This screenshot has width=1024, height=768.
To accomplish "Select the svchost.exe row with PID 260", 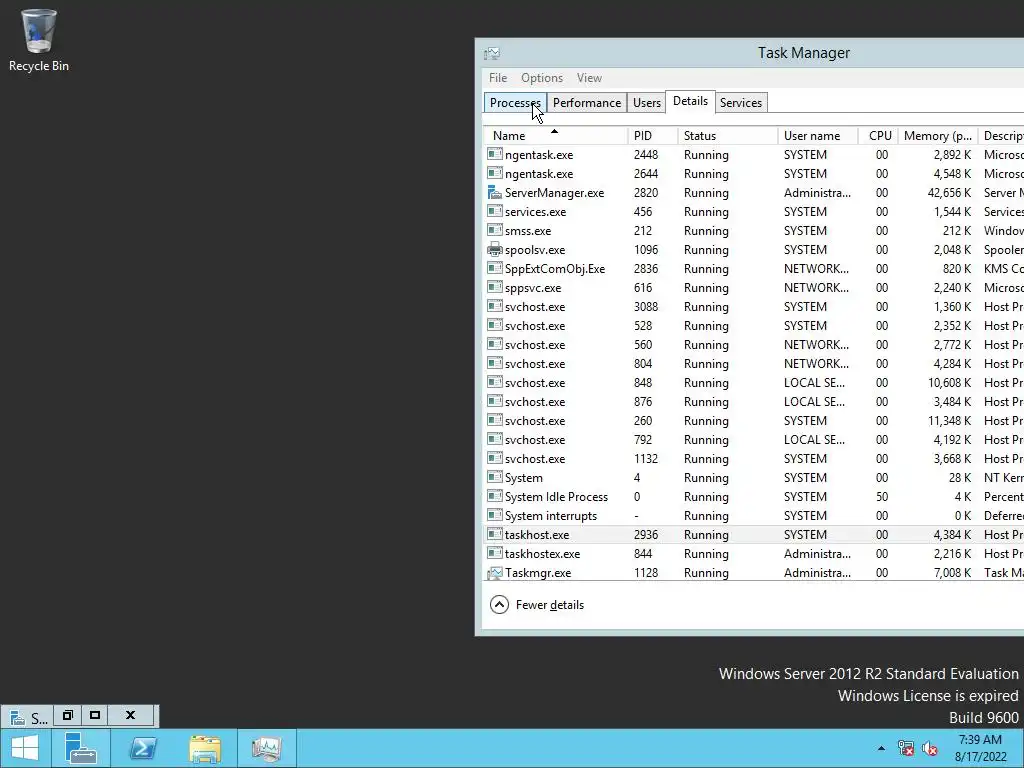I will pos(754,420).
